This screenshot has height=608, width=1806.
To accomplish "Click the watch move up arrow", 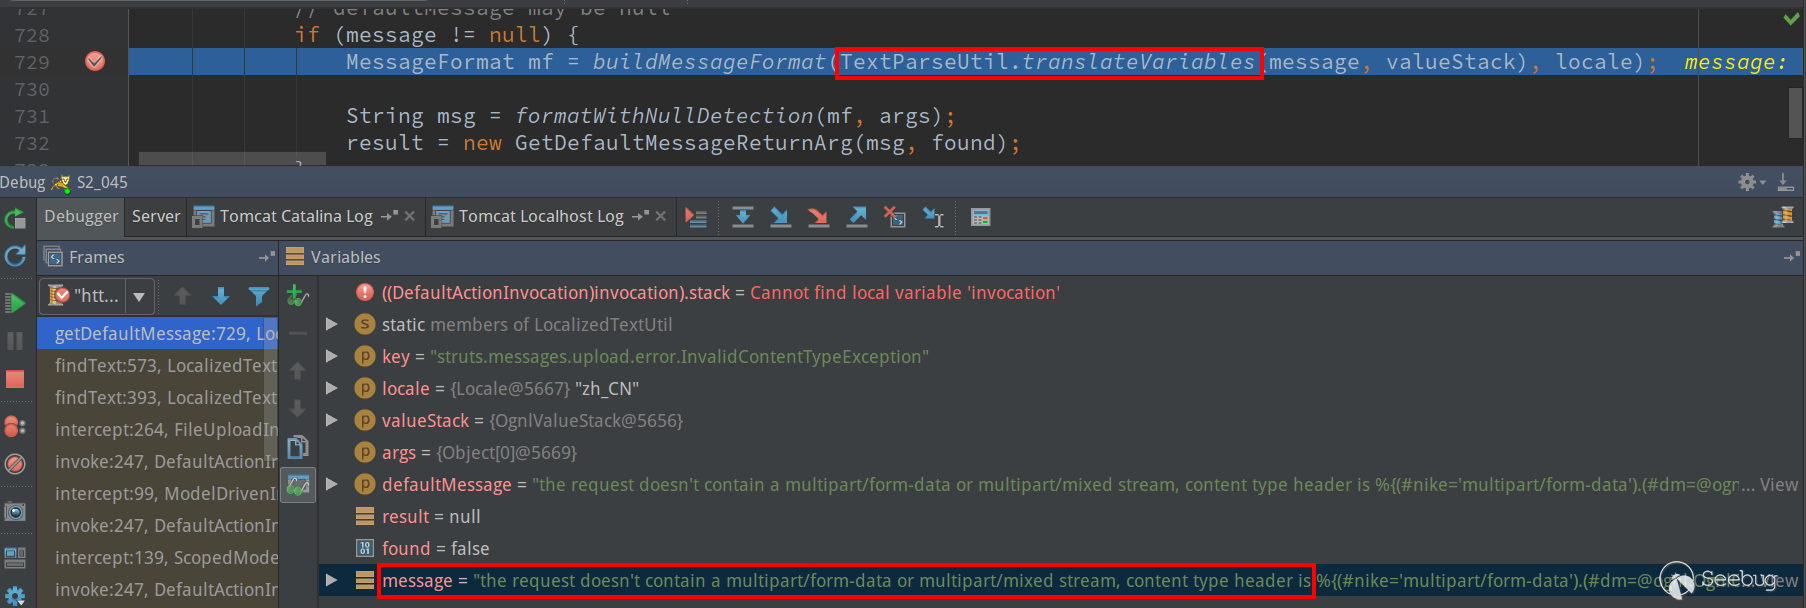I will click(x=298, y=371).
